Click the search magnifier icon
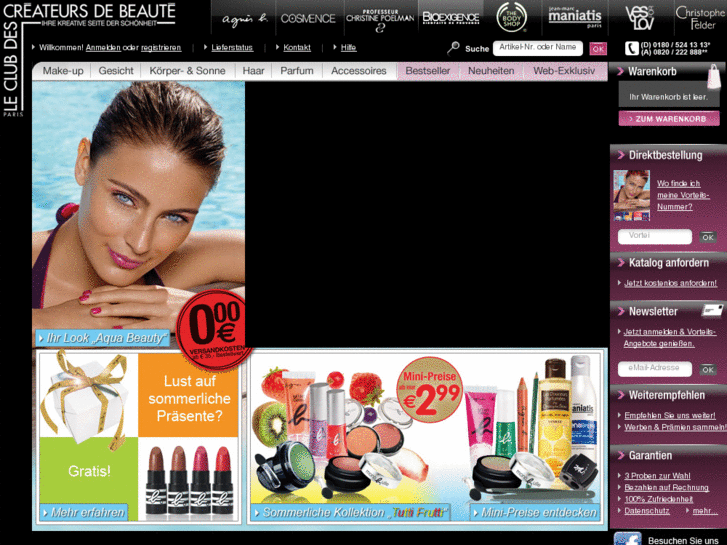The width and height of the screenshot is (727, 545). click(453, 48)
